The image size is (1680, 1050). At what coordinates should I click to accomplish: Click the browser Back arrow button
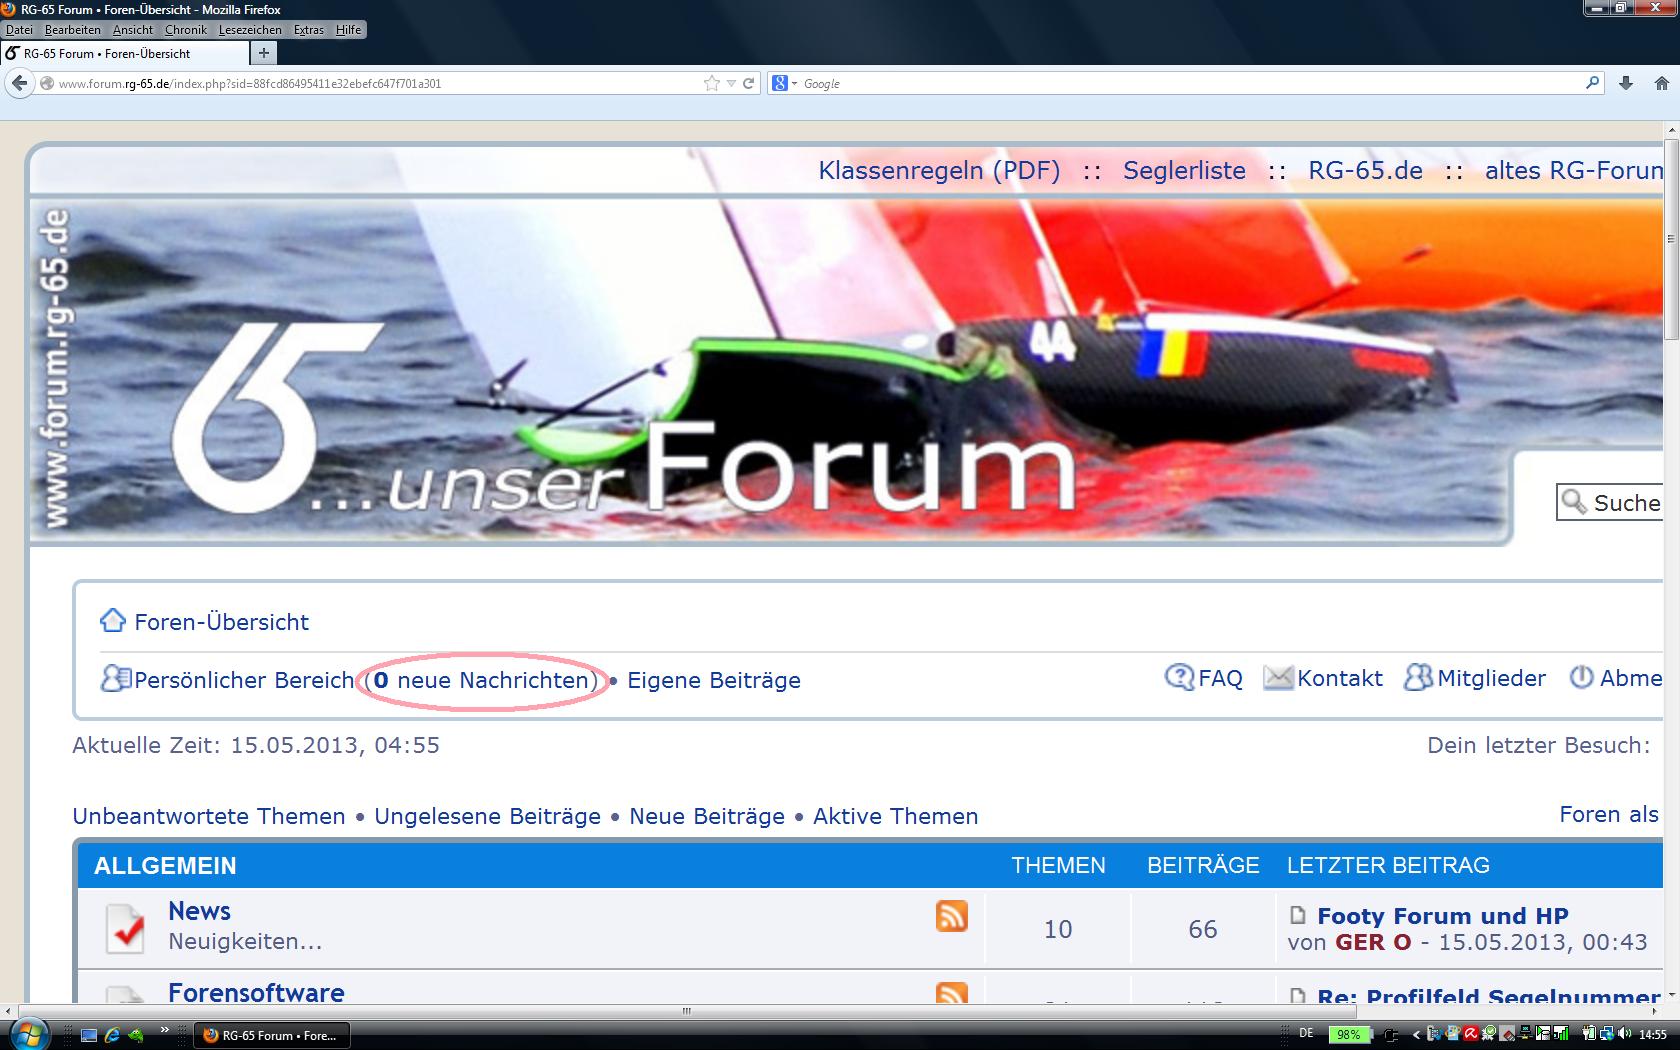pyautogui.click(x=19, y=83)
